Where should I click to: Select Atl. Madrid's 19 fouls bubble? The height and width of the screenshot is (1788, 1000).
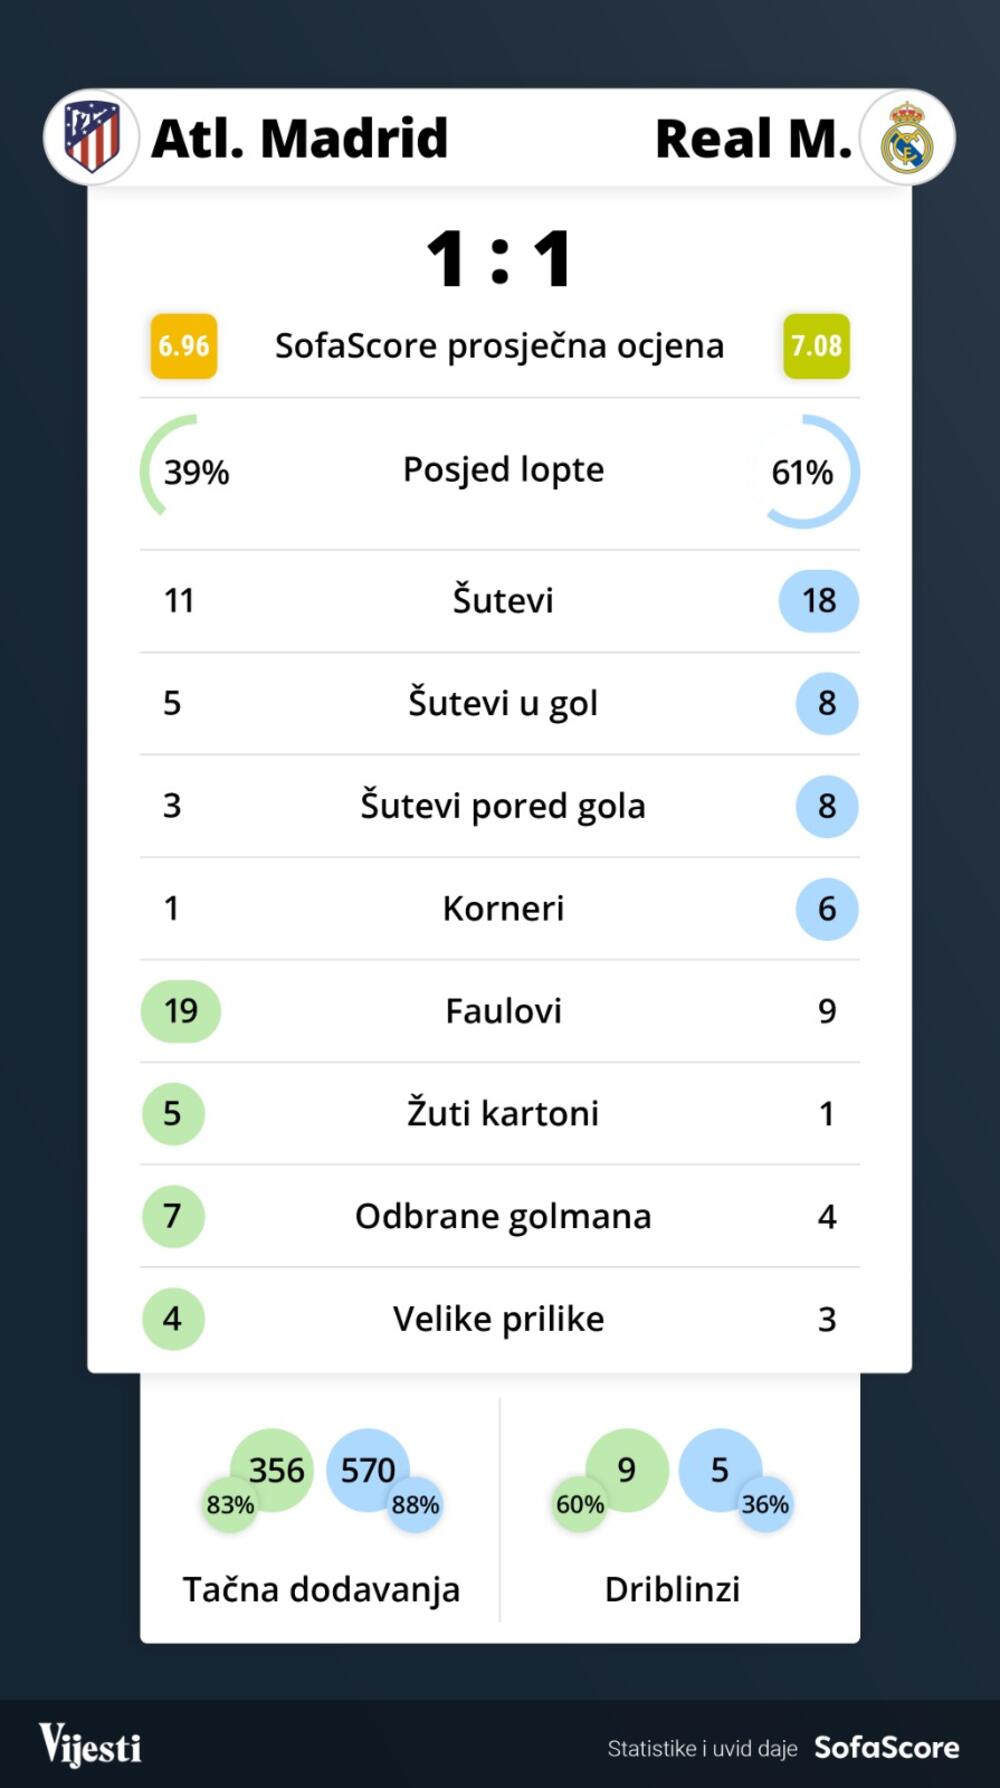coord(181,1011)
